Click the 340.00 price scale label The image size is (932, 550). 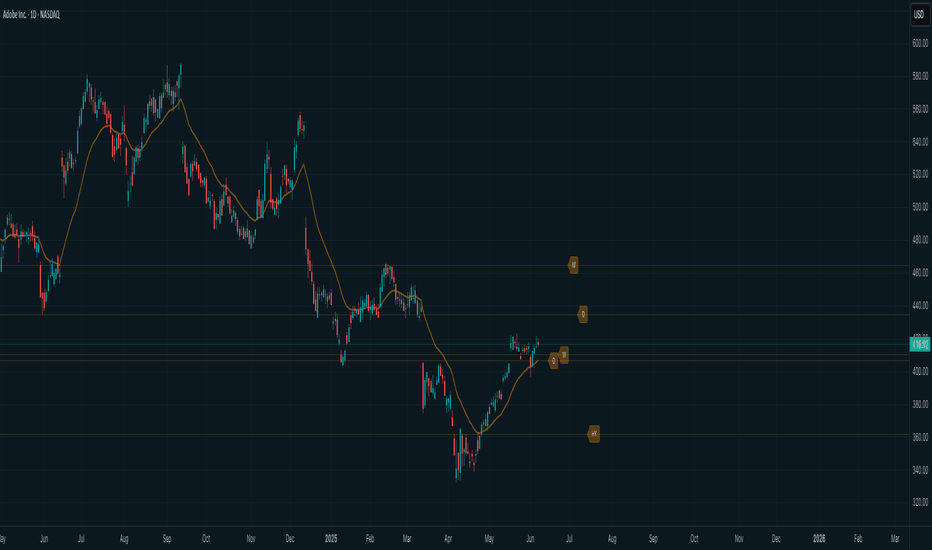coord(920,470)
